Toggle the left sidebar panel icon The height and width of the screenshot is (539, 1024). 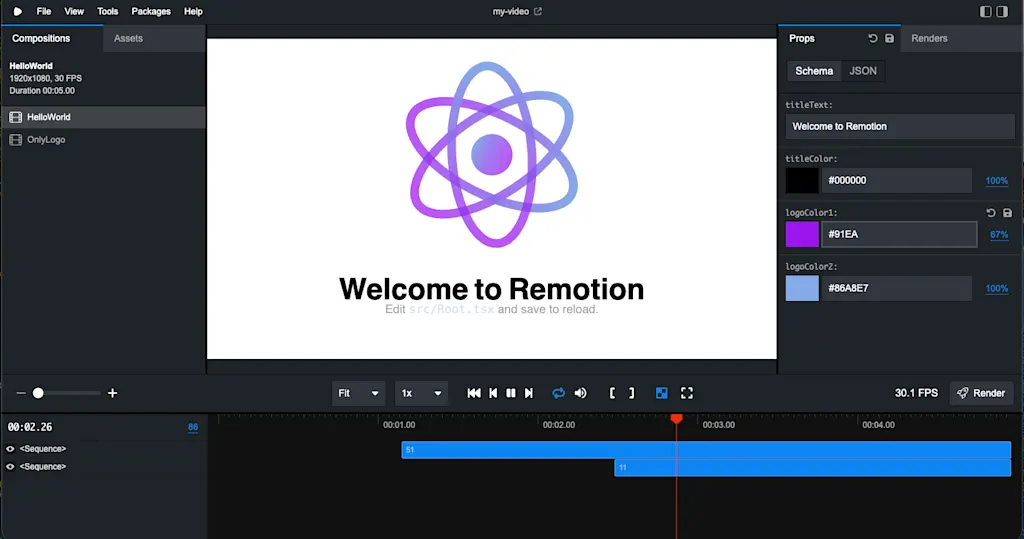(x=985, y=11)
